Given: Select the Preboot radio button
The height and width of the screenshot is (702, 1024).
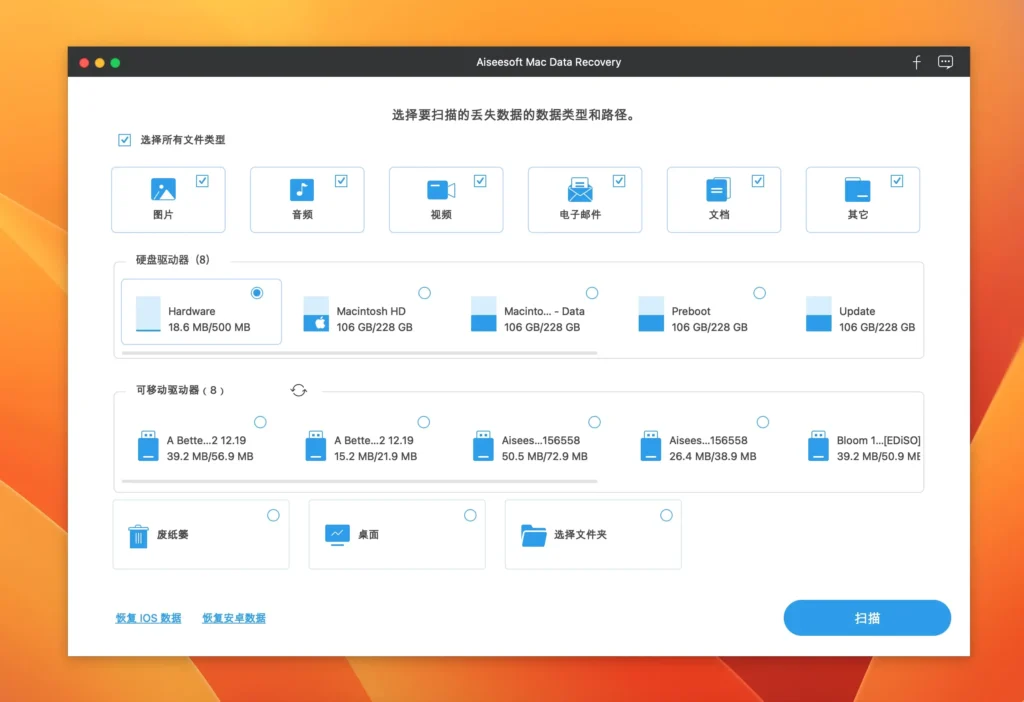Looking at the screenshot, I should point(759,293).
